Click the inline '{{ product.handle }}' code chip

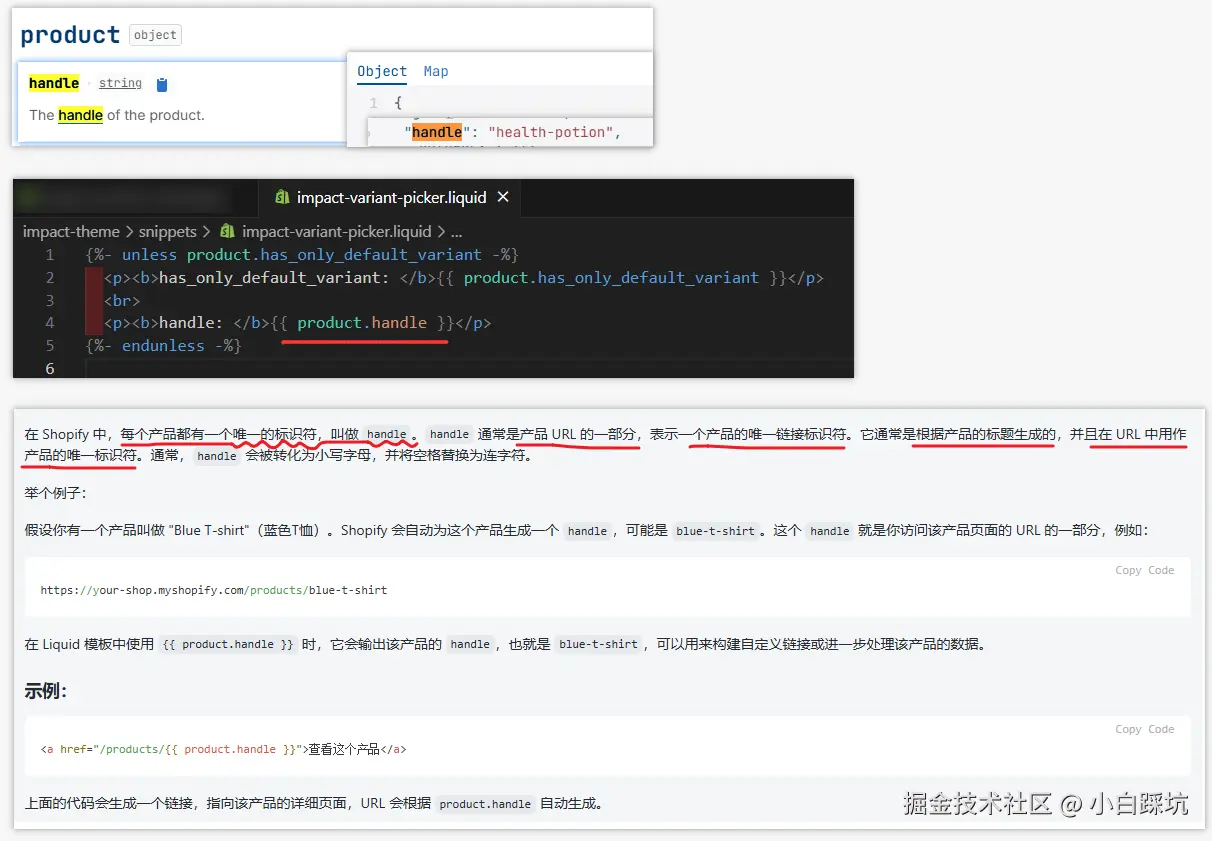228,644
